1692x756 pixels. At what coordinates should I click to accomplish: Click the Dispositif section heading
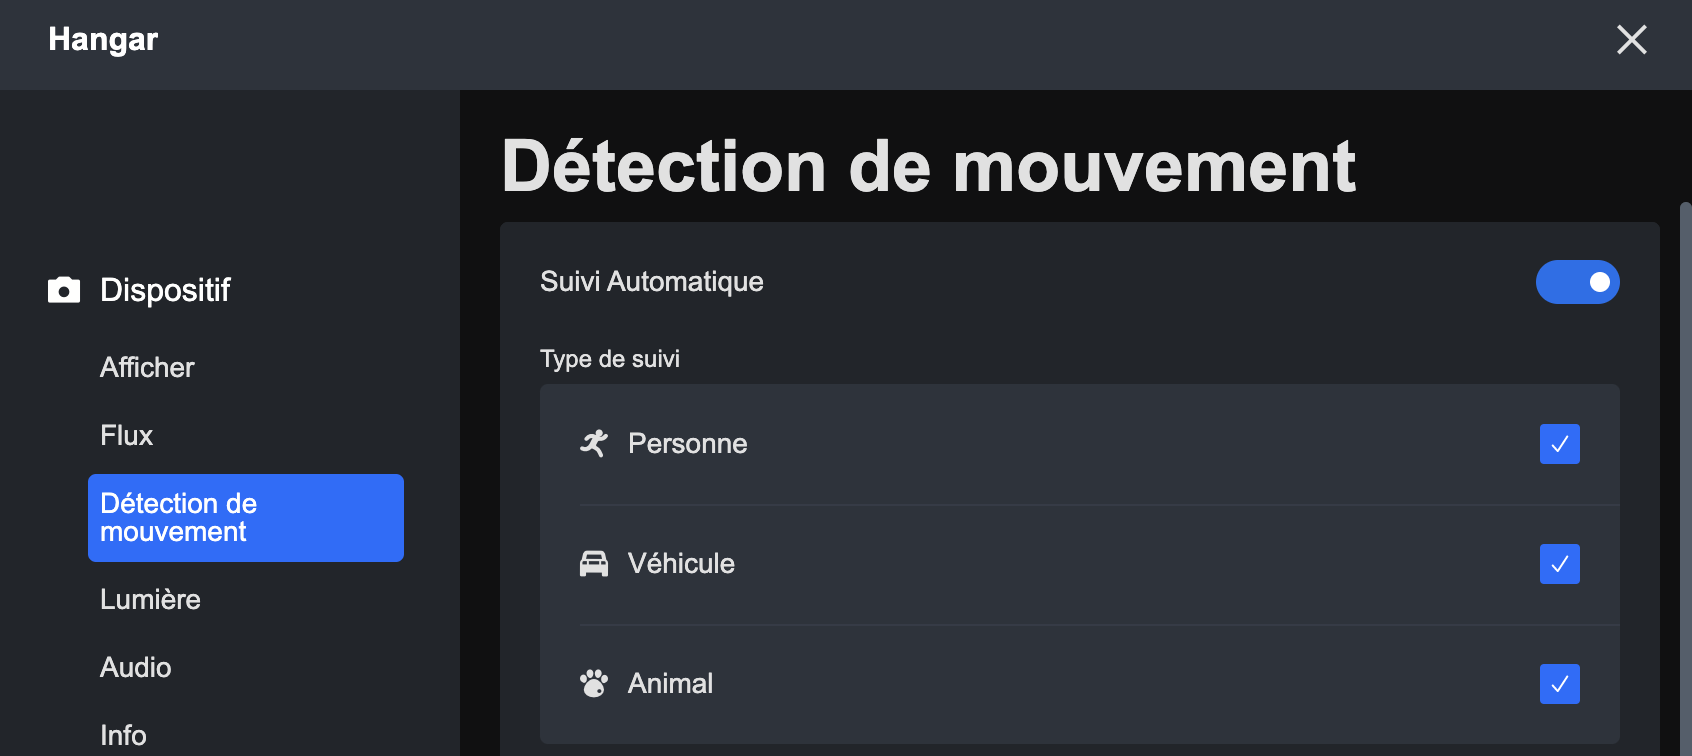(x=165, y=290)
